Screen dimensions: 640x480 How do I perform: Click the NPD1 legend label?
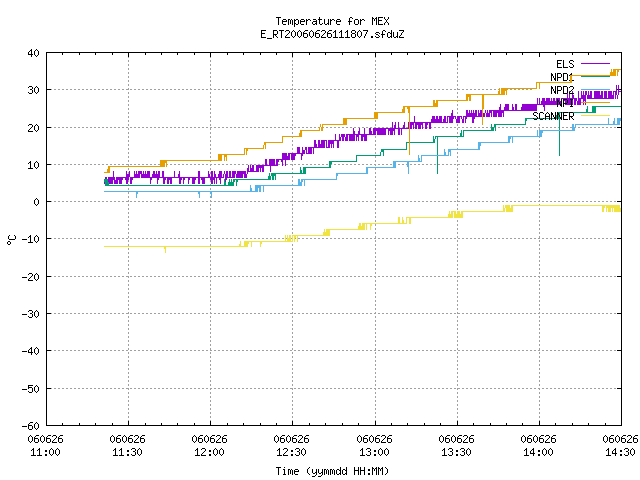(562, 77)
